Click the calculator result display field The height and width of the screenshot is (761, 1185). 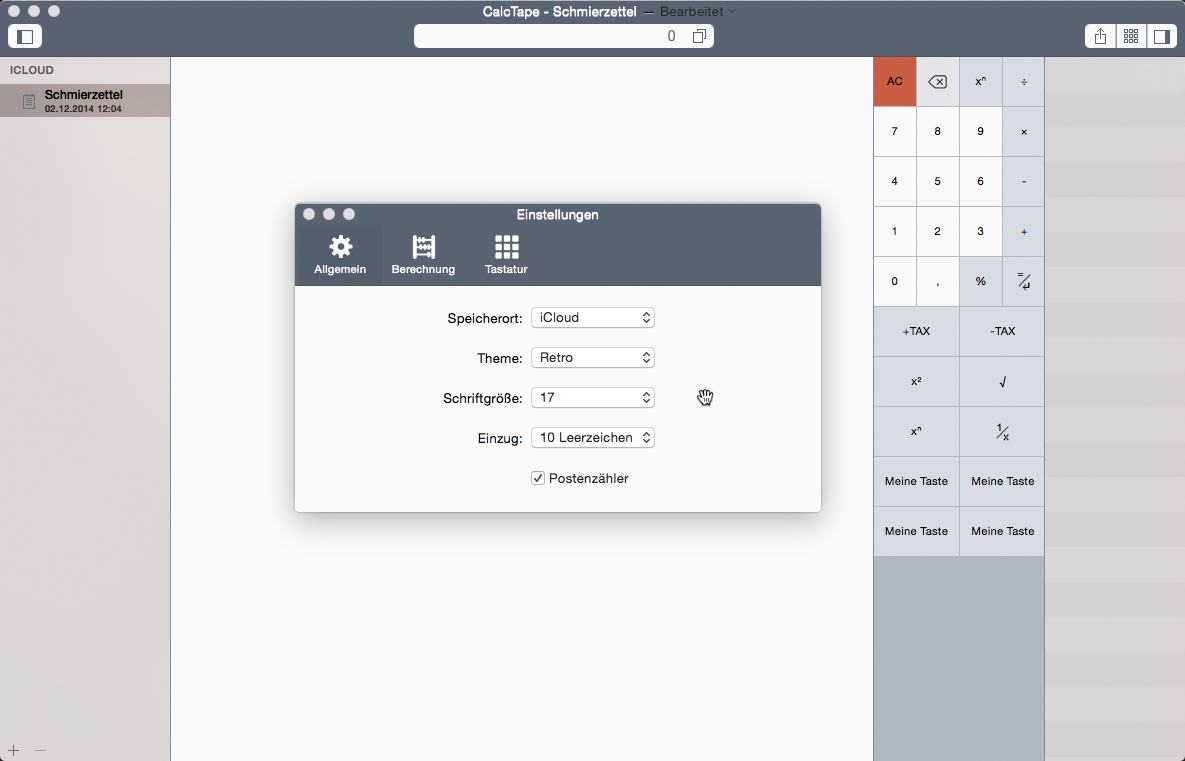point(550,36)
